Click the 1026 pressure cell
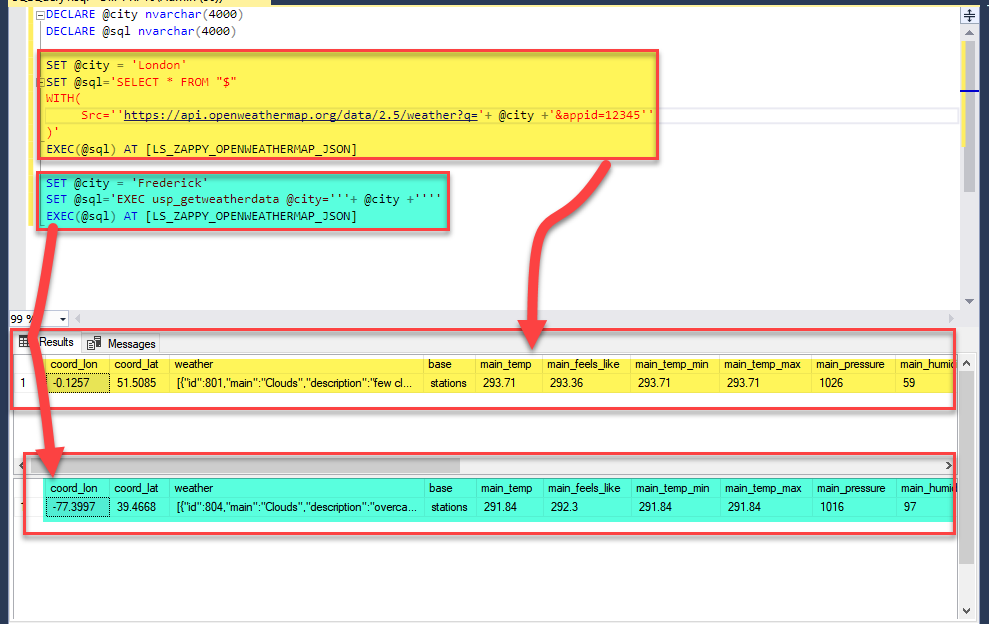The image size is (989, 624). pyautogui.click(x=853, y=383)
